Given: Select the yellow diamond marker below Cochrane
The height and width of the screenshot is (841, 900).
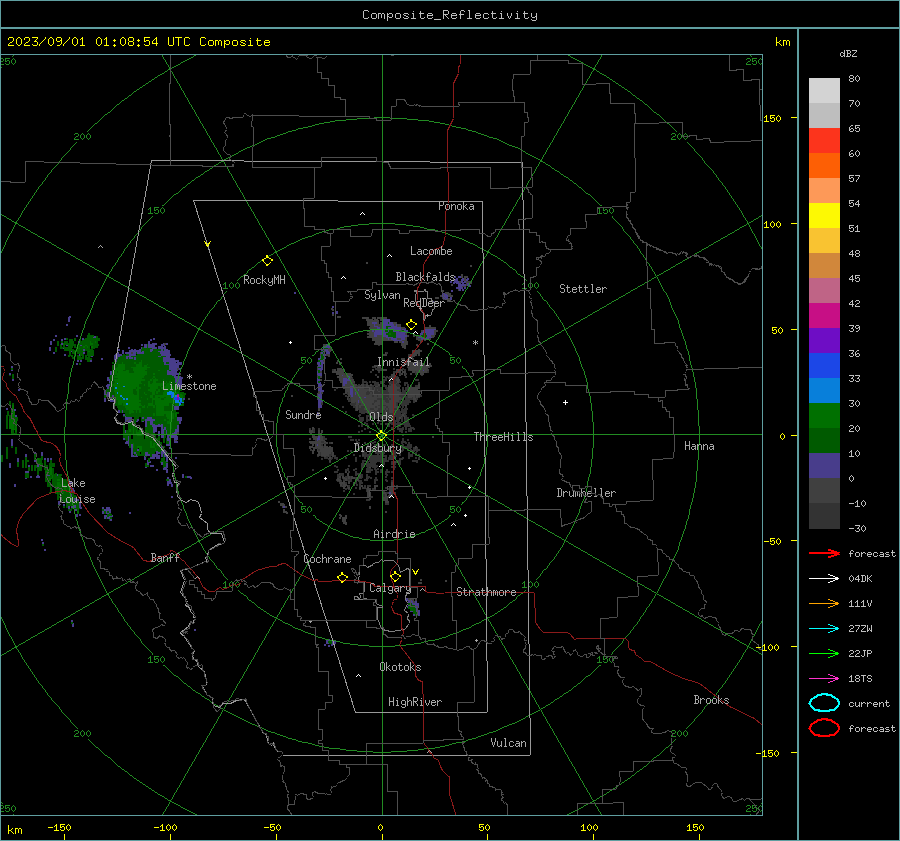Looking at the screenshot, I should [342, 577].
